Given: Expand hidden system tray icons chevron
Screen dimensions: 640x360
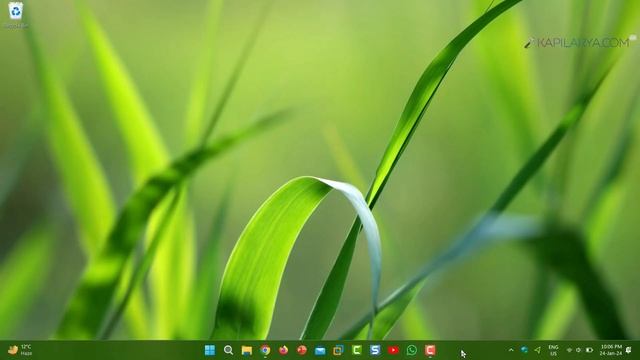Looking at the screenshot, I should click(511, 350).
